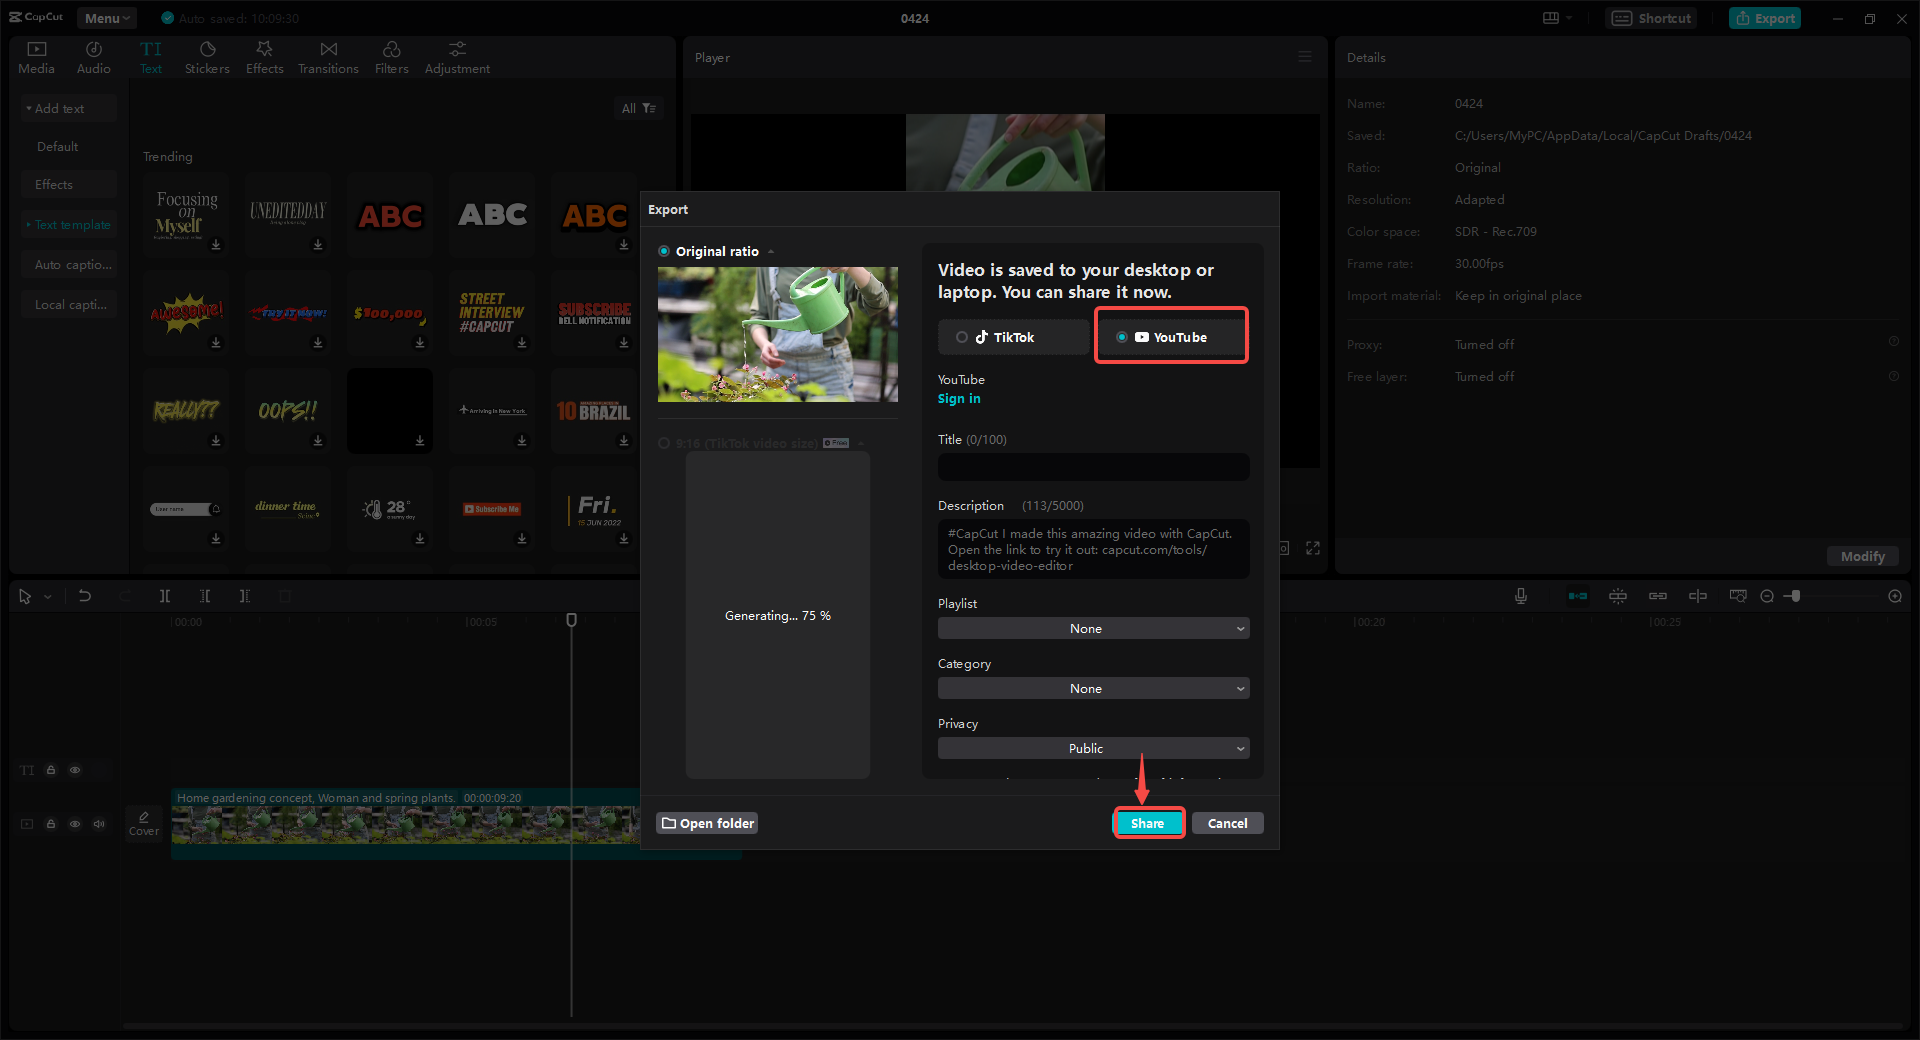1920x1040 pixels.
Task: Expand the Original ratio dropdown arrow
Action: (x=771, y=252)
